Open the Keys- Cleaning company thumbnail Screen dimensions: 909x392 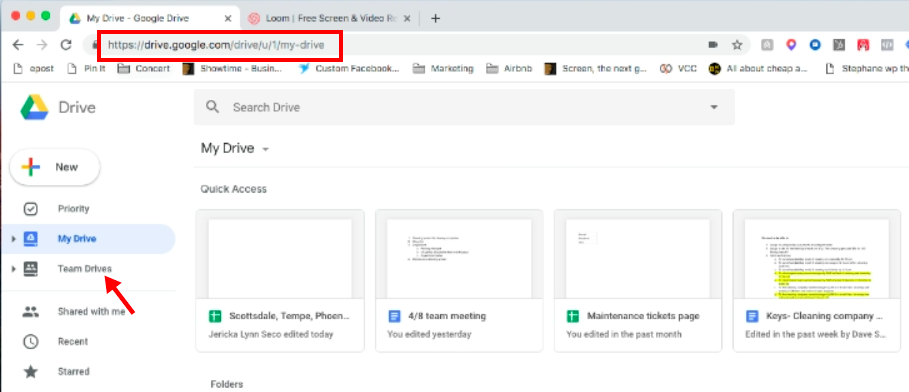[817, 258]
